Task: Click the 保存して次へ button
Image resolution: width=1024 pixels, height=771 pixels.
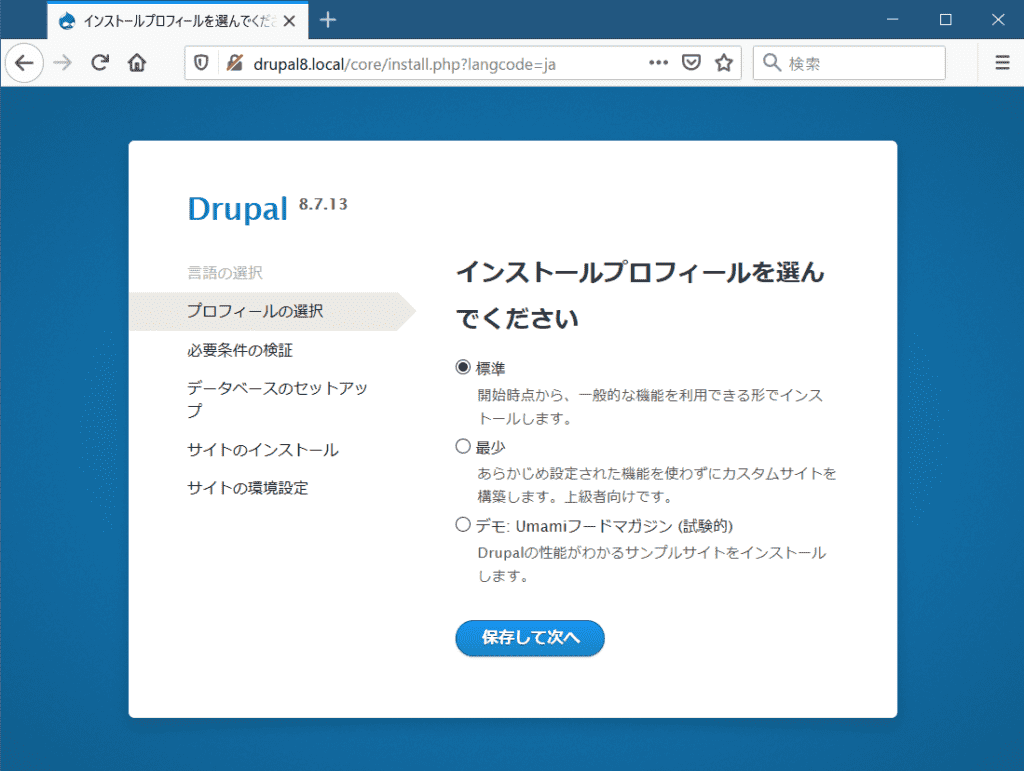Action: point(530,638)
